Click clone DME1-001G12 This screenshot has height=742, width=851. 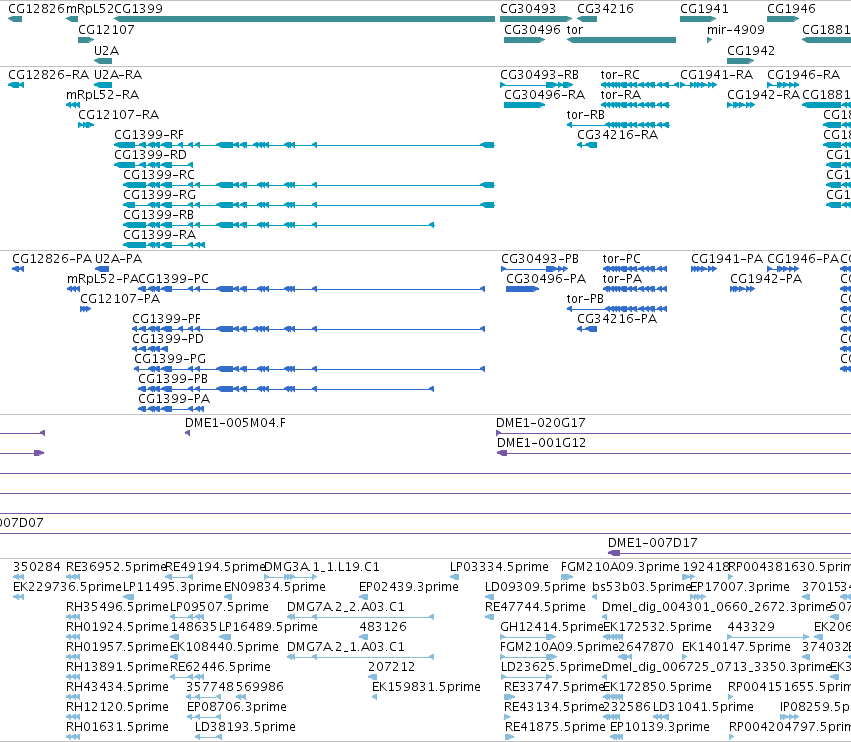click(x=674, y=453)
